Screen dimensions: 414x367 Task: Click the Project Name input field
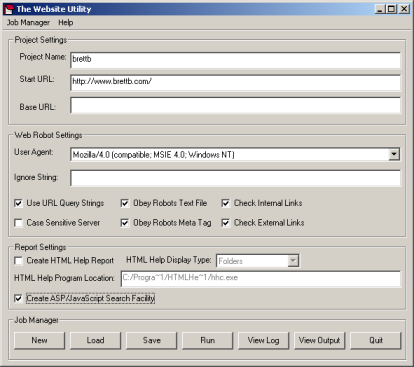[x=235, y=60]
